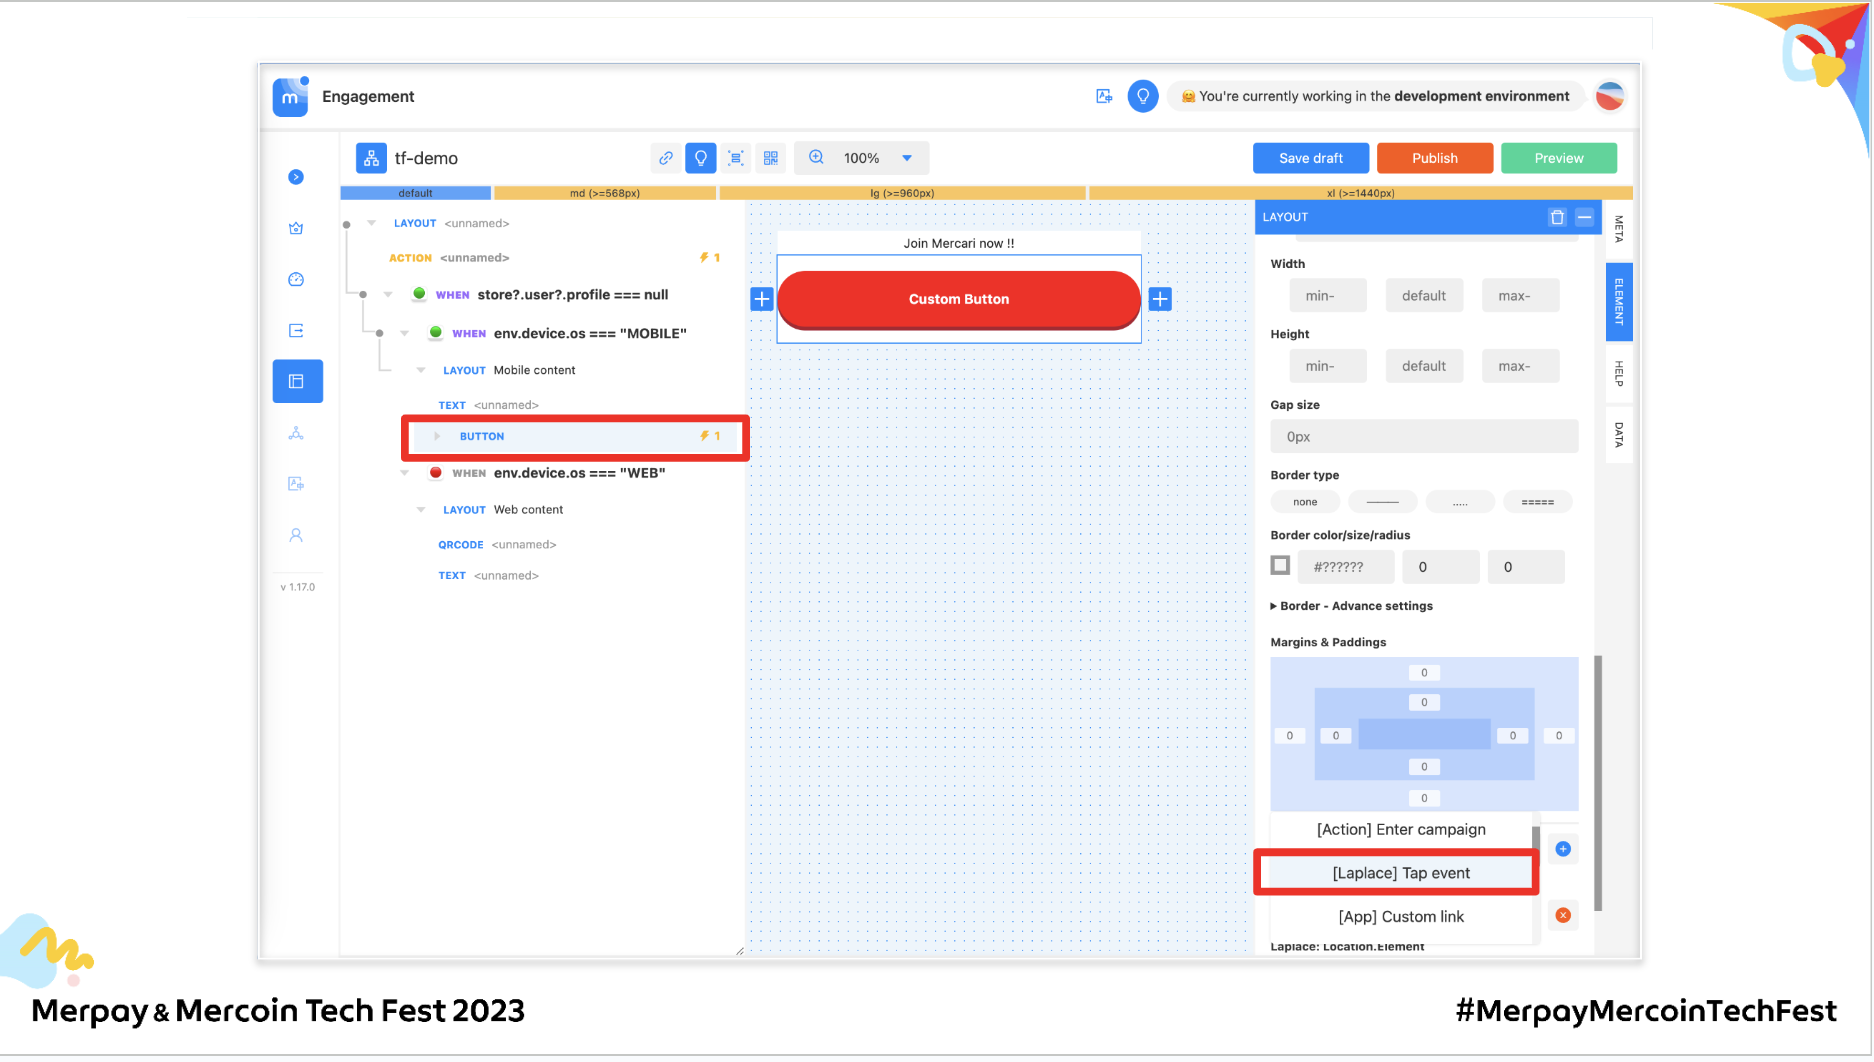
Task: Open the export arrow icon in sidebar
Action: (x=296, y=330)
